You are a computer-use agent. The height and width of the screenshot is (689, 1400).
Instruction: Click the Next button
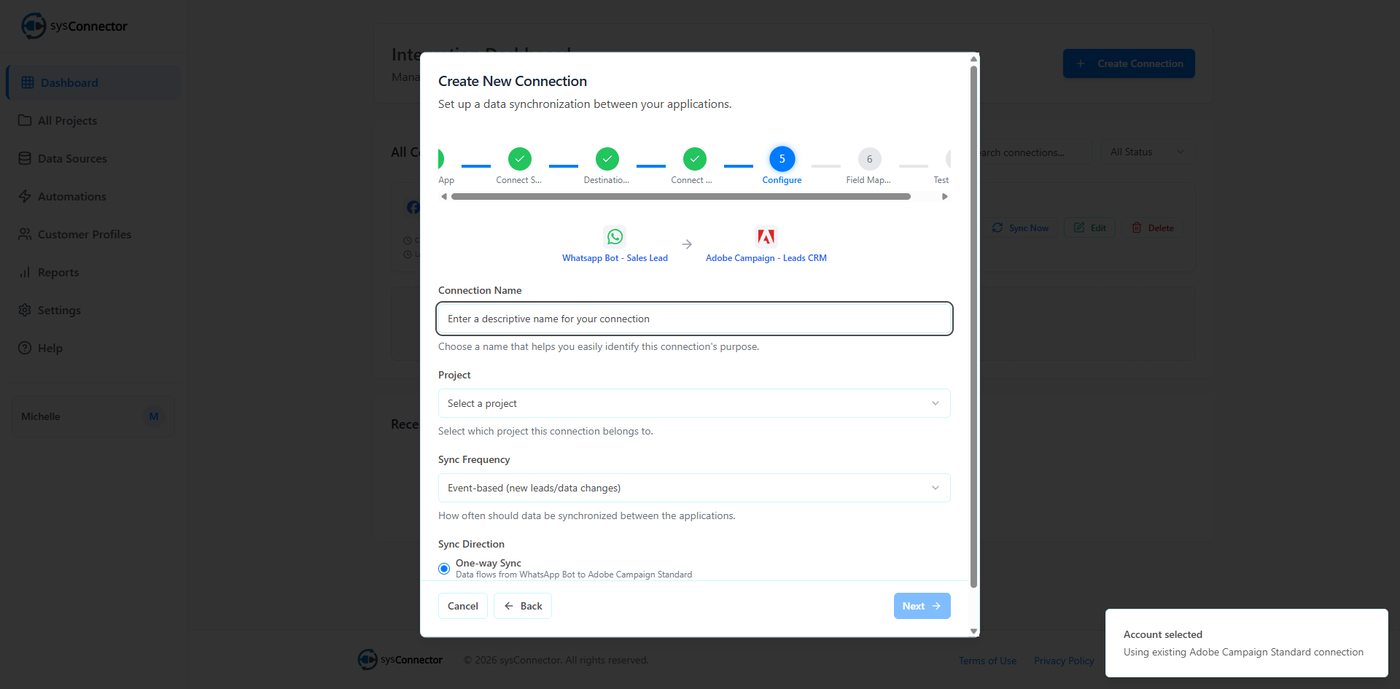pyautogui.click(x=922, y=606)
